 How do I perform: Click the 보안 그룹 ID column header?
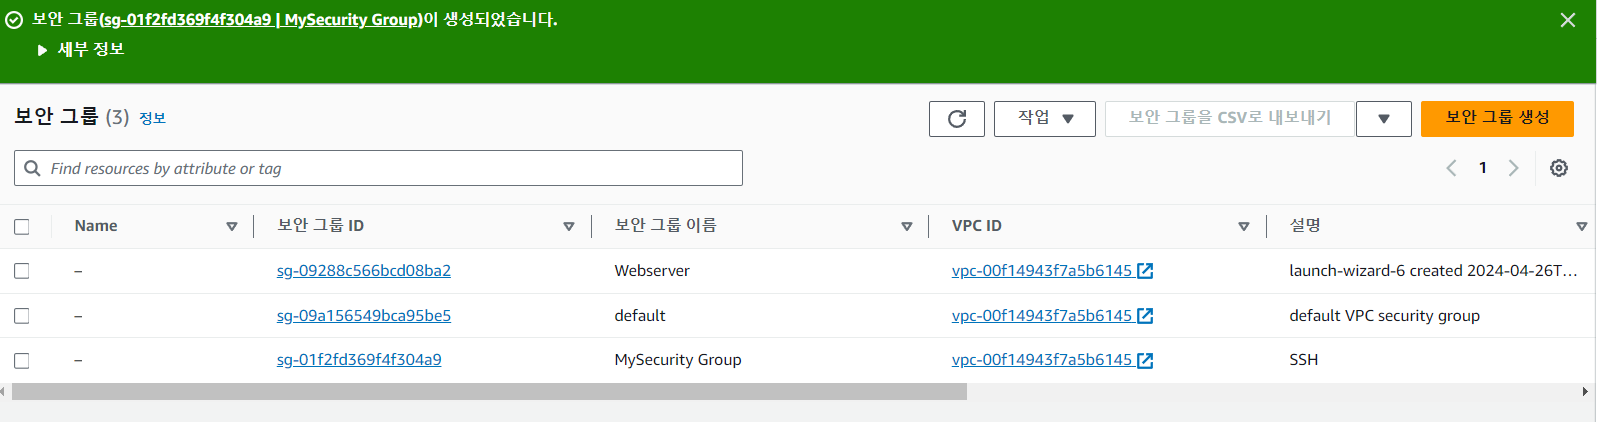[x=320, y=226]
